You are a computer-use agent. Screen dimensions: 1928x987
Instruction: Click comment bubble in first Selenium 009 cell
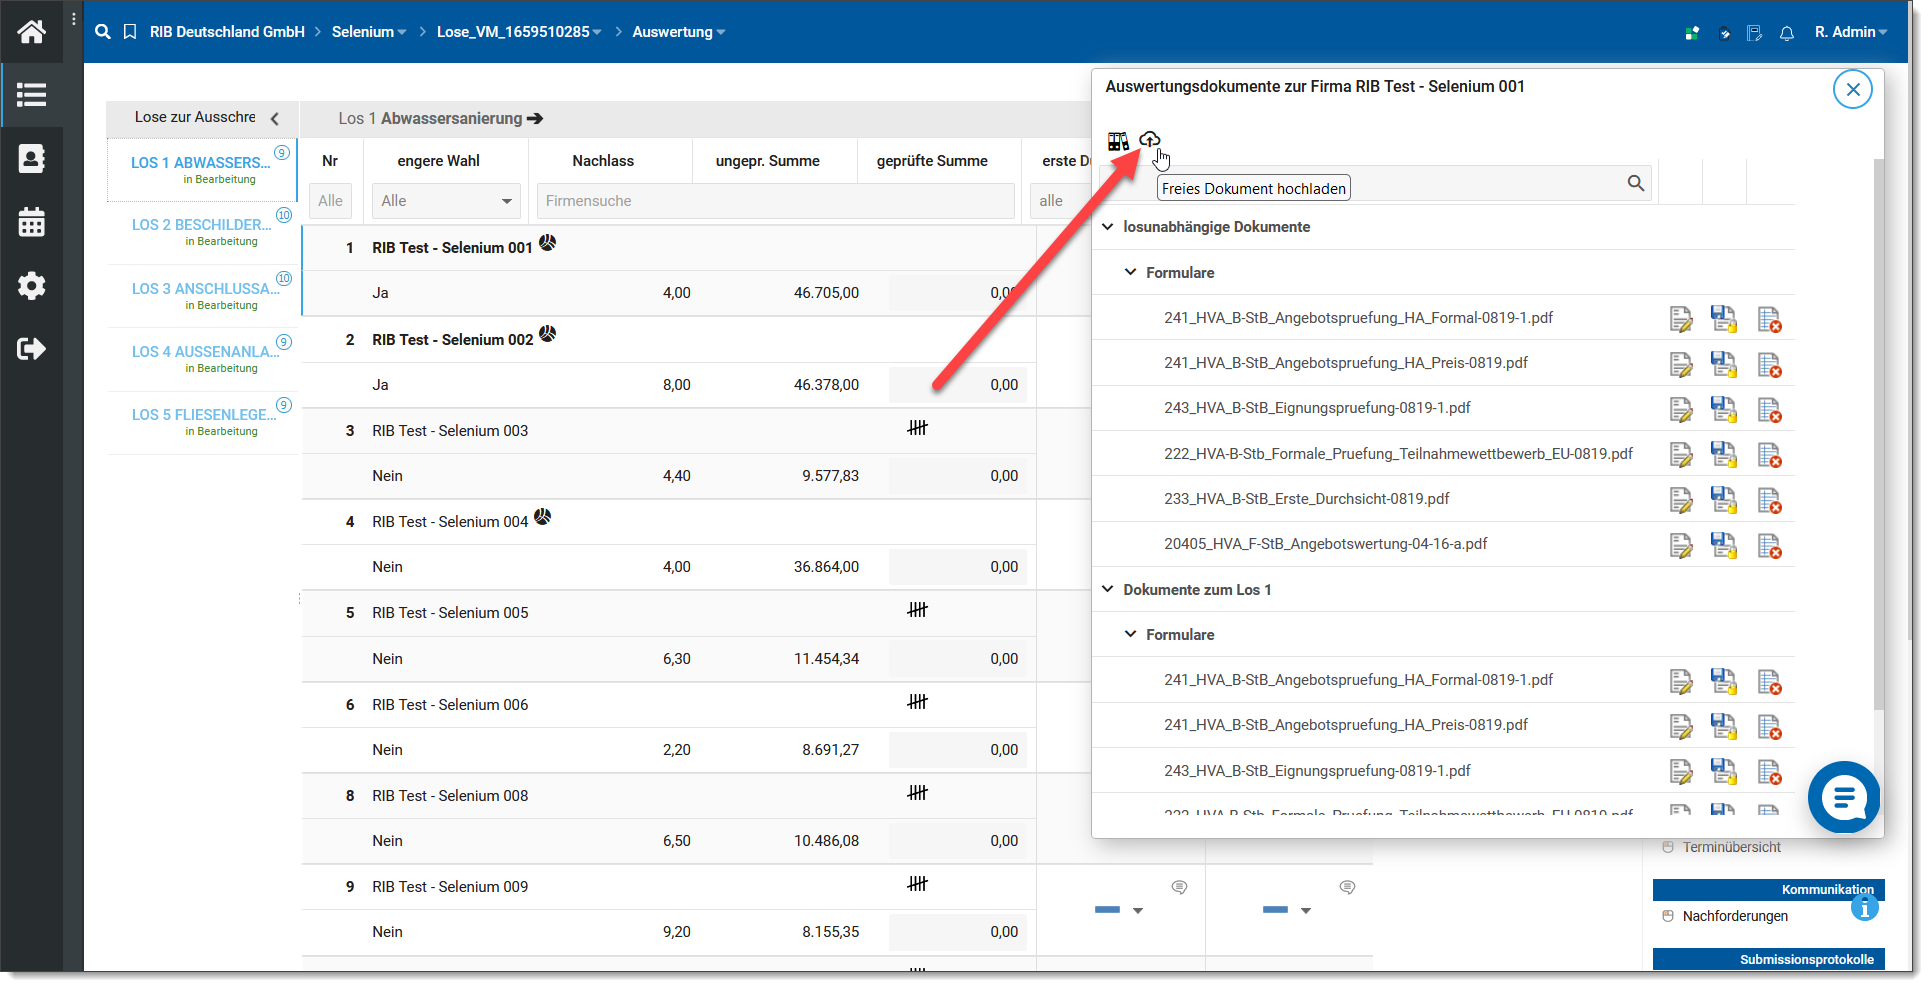tap(1180, 887)
